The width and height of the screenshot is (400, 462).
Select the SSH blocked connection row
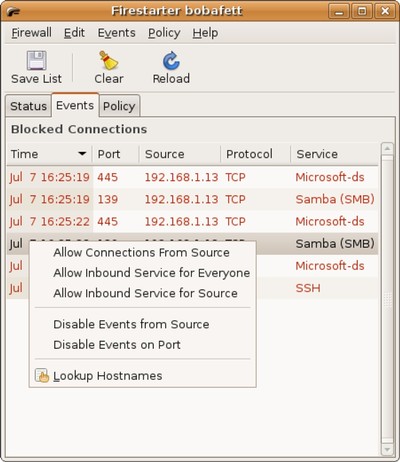pos(192,288)
